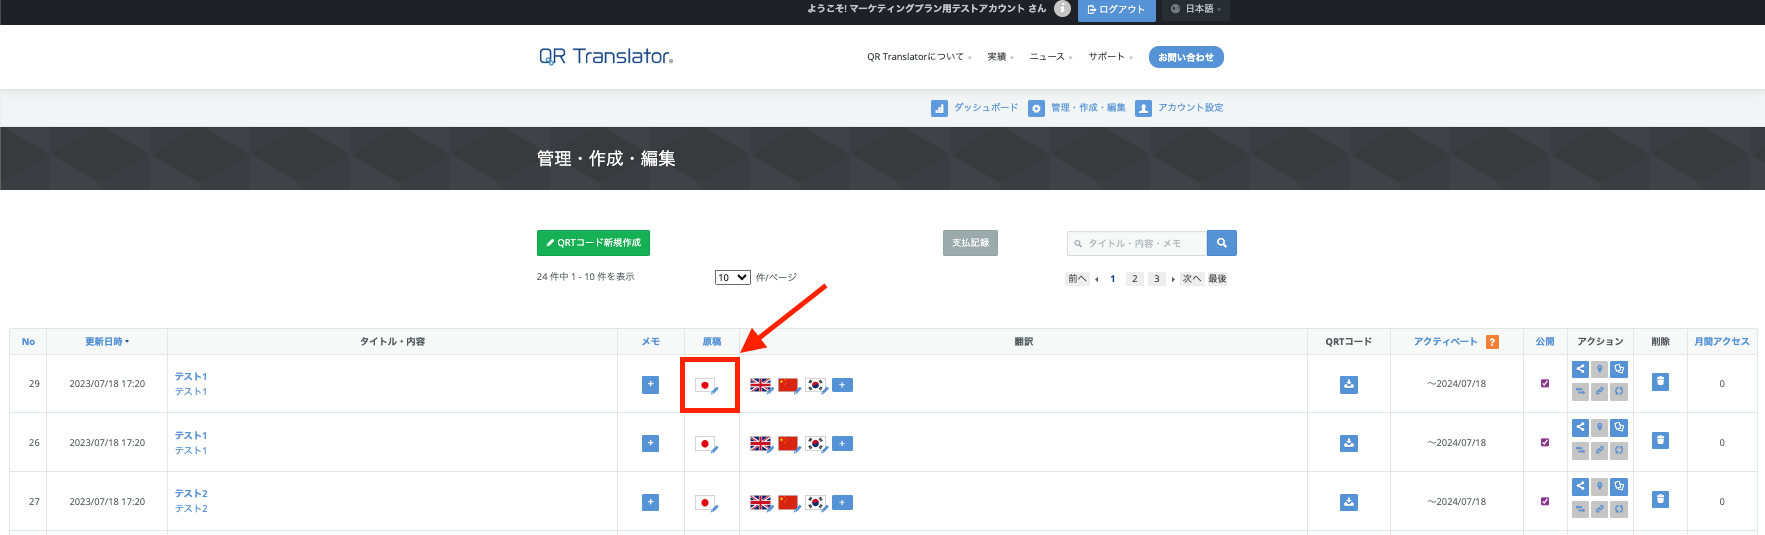Download the QRT code for row 26
This screenshot has width=1765, height=535.
[x=1349, y=443]
